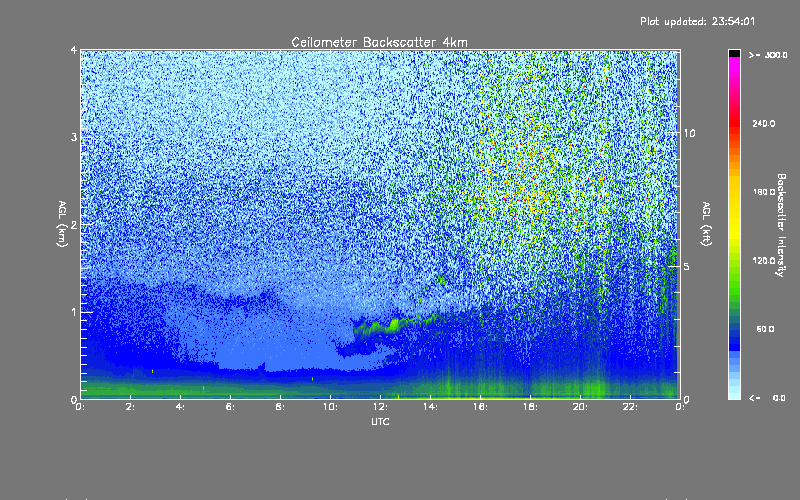Click the '10' kft tick label on right axis

[689, 134]
